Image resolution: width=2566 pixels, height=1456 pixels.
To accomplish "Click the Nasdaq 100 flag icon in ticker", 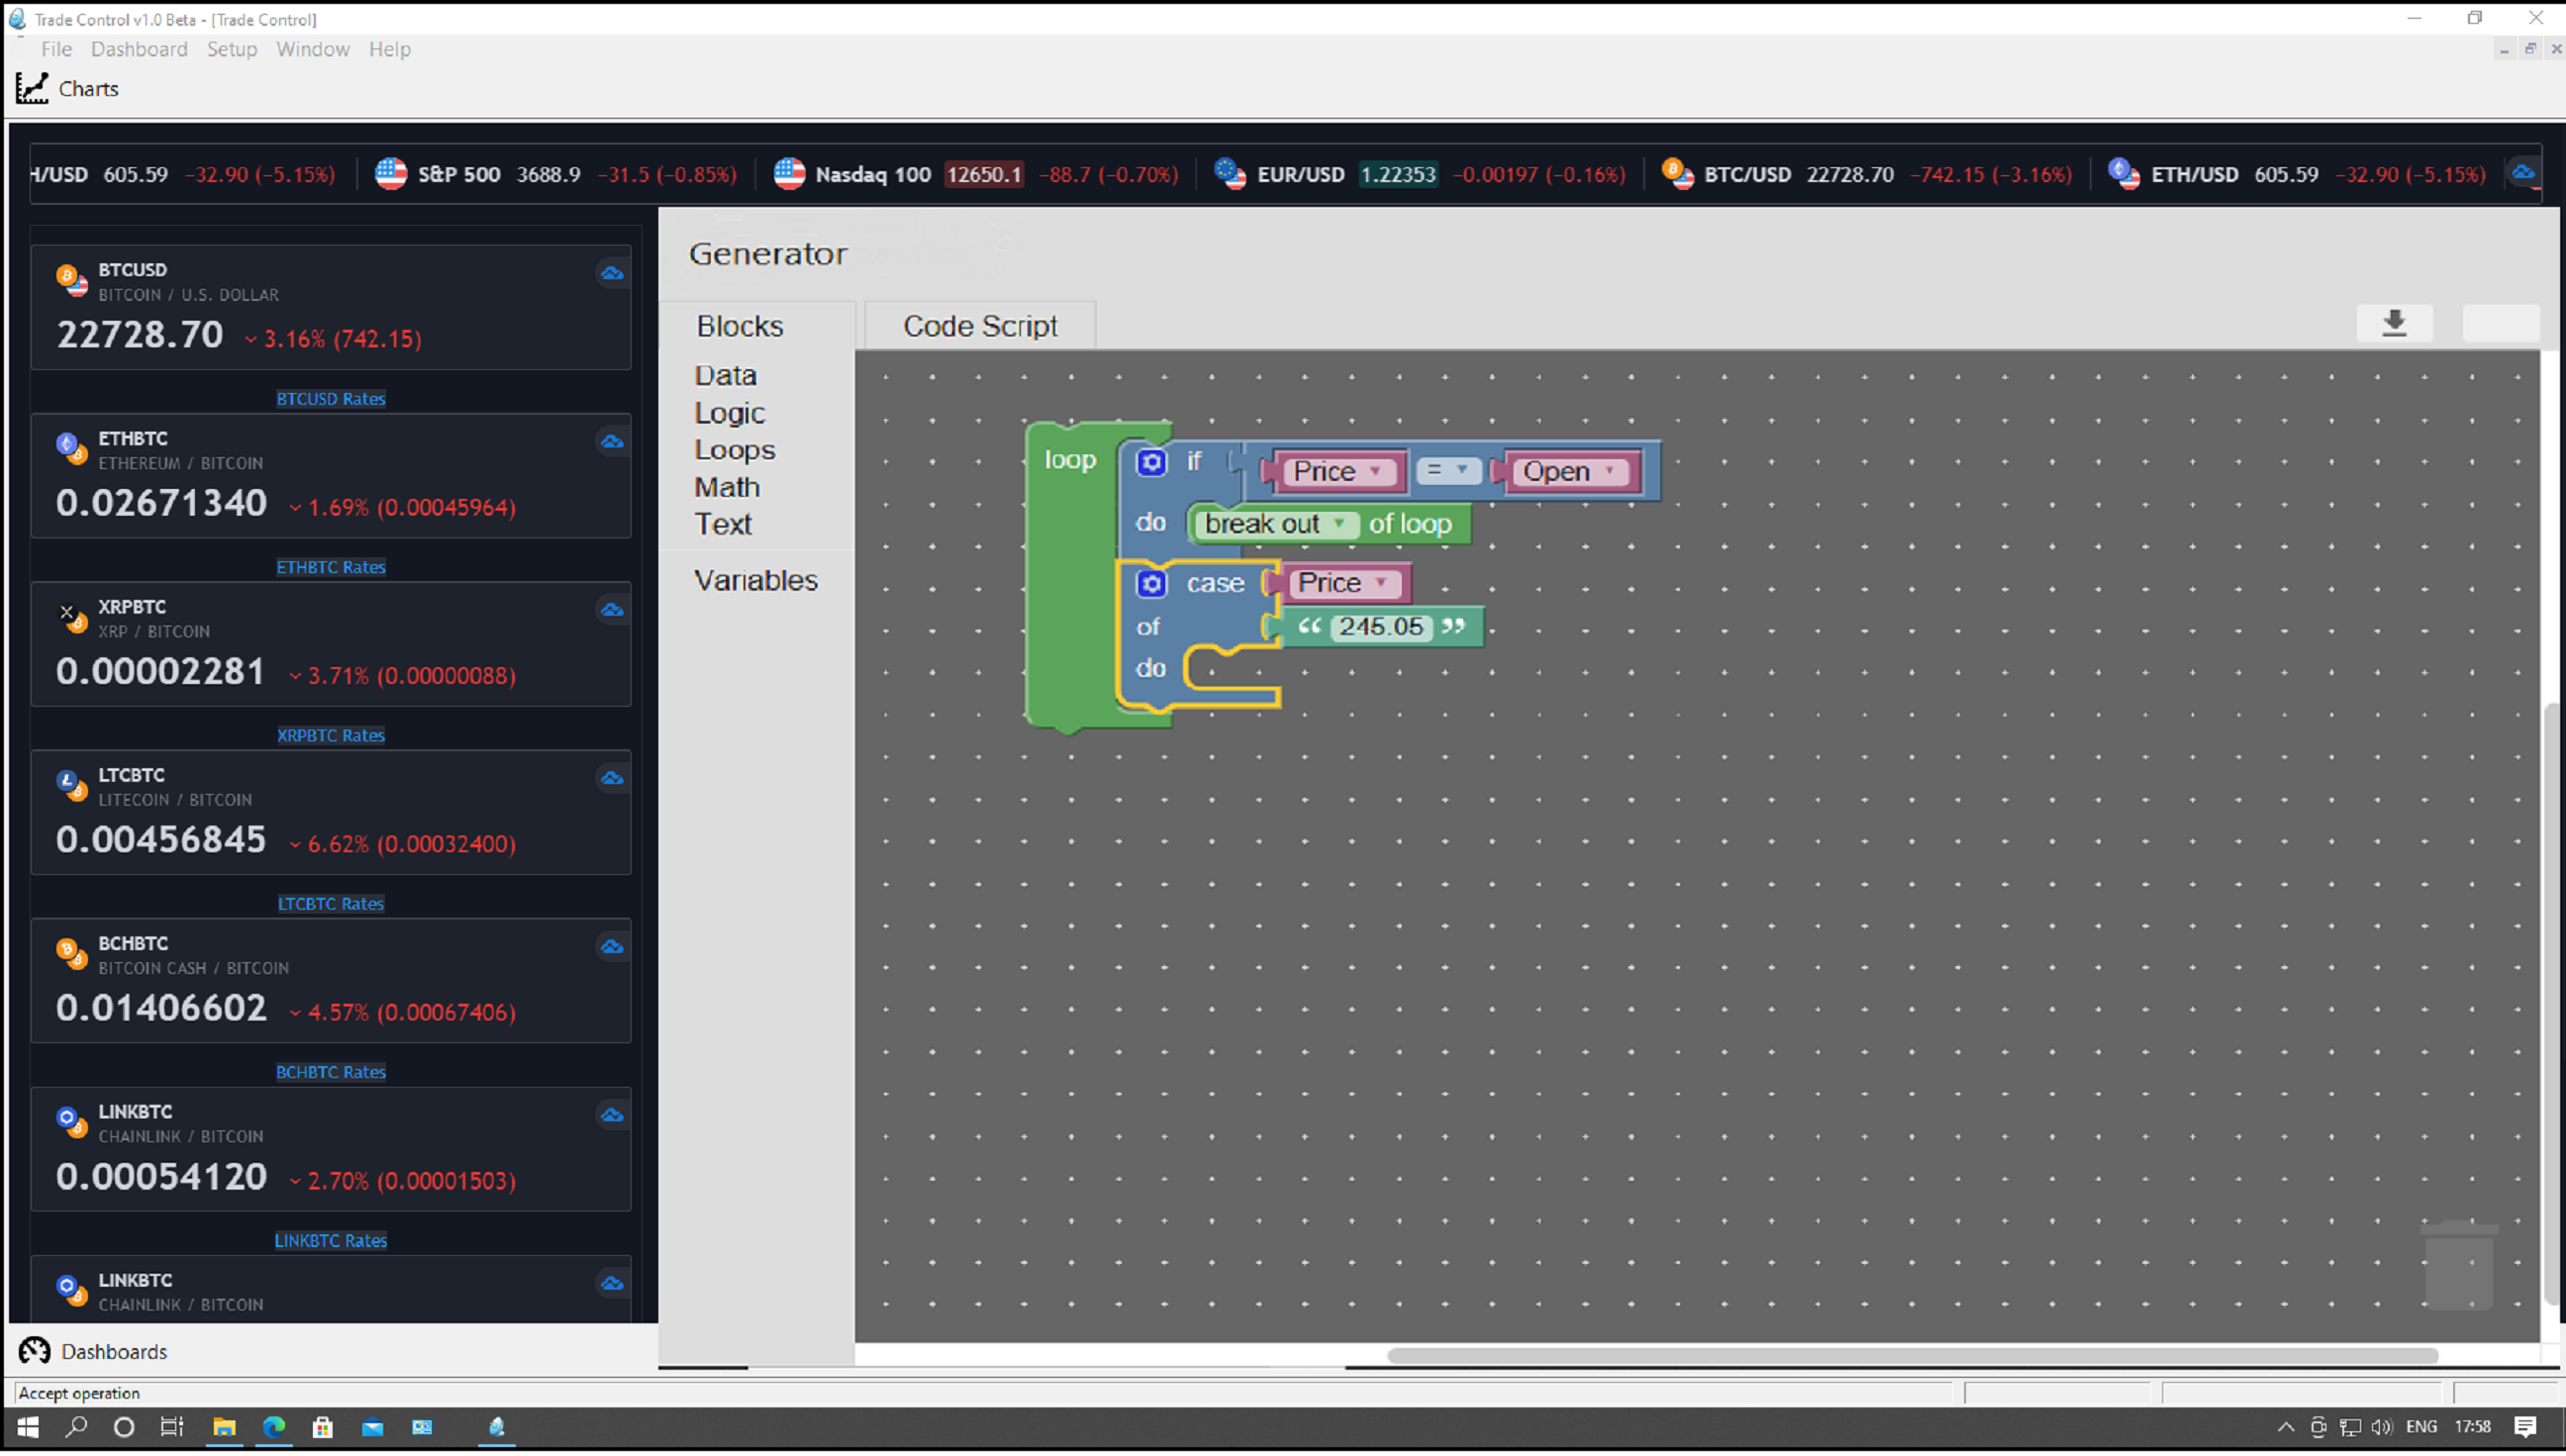I will 789,174.
